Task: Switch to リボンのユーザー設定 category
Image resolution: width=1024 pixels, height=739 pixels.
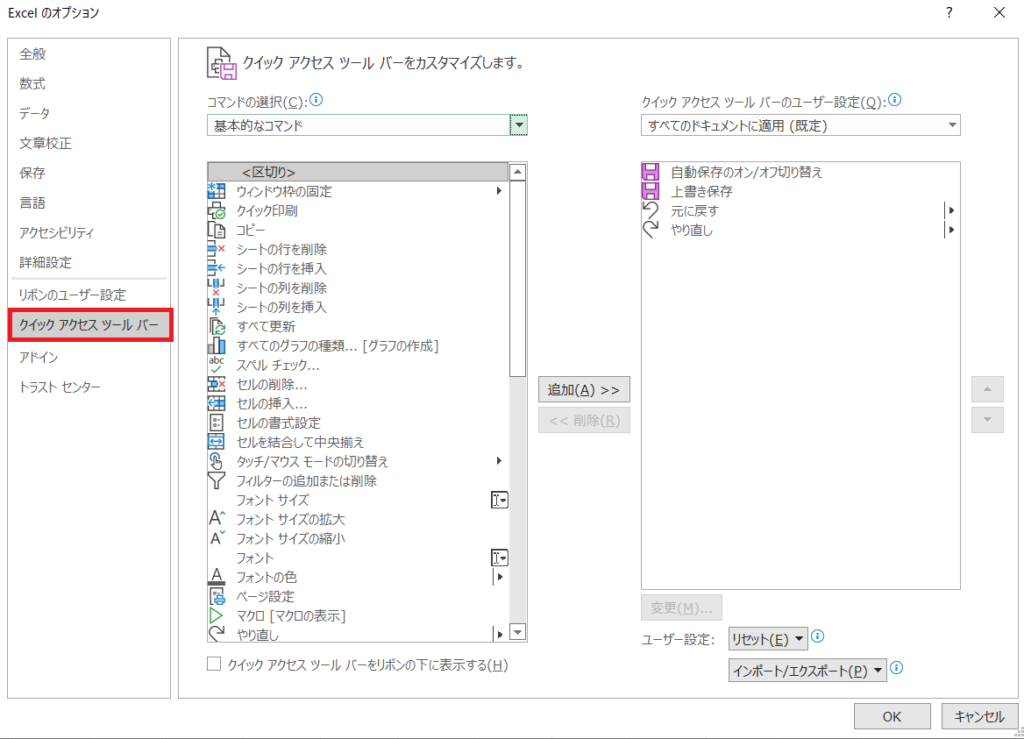Action: (73, 295)
